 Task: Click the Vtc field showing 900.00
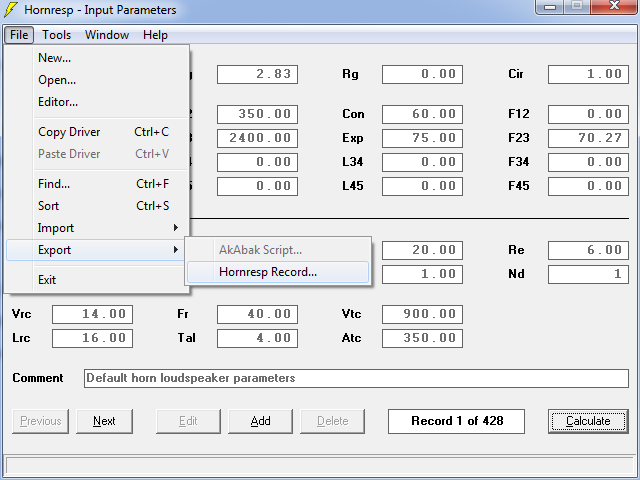422,314
